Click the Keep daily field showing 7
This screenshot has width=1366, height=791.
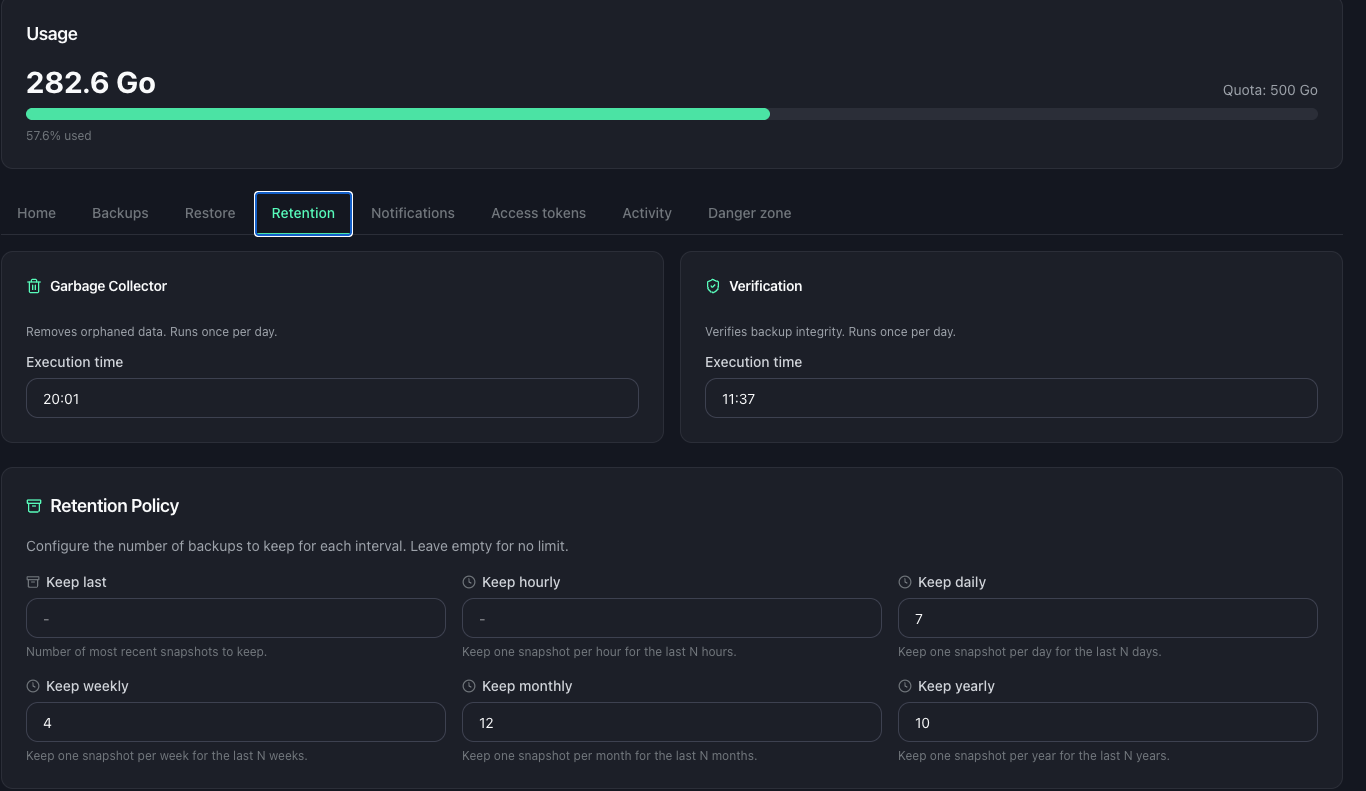click(1108, 618)
